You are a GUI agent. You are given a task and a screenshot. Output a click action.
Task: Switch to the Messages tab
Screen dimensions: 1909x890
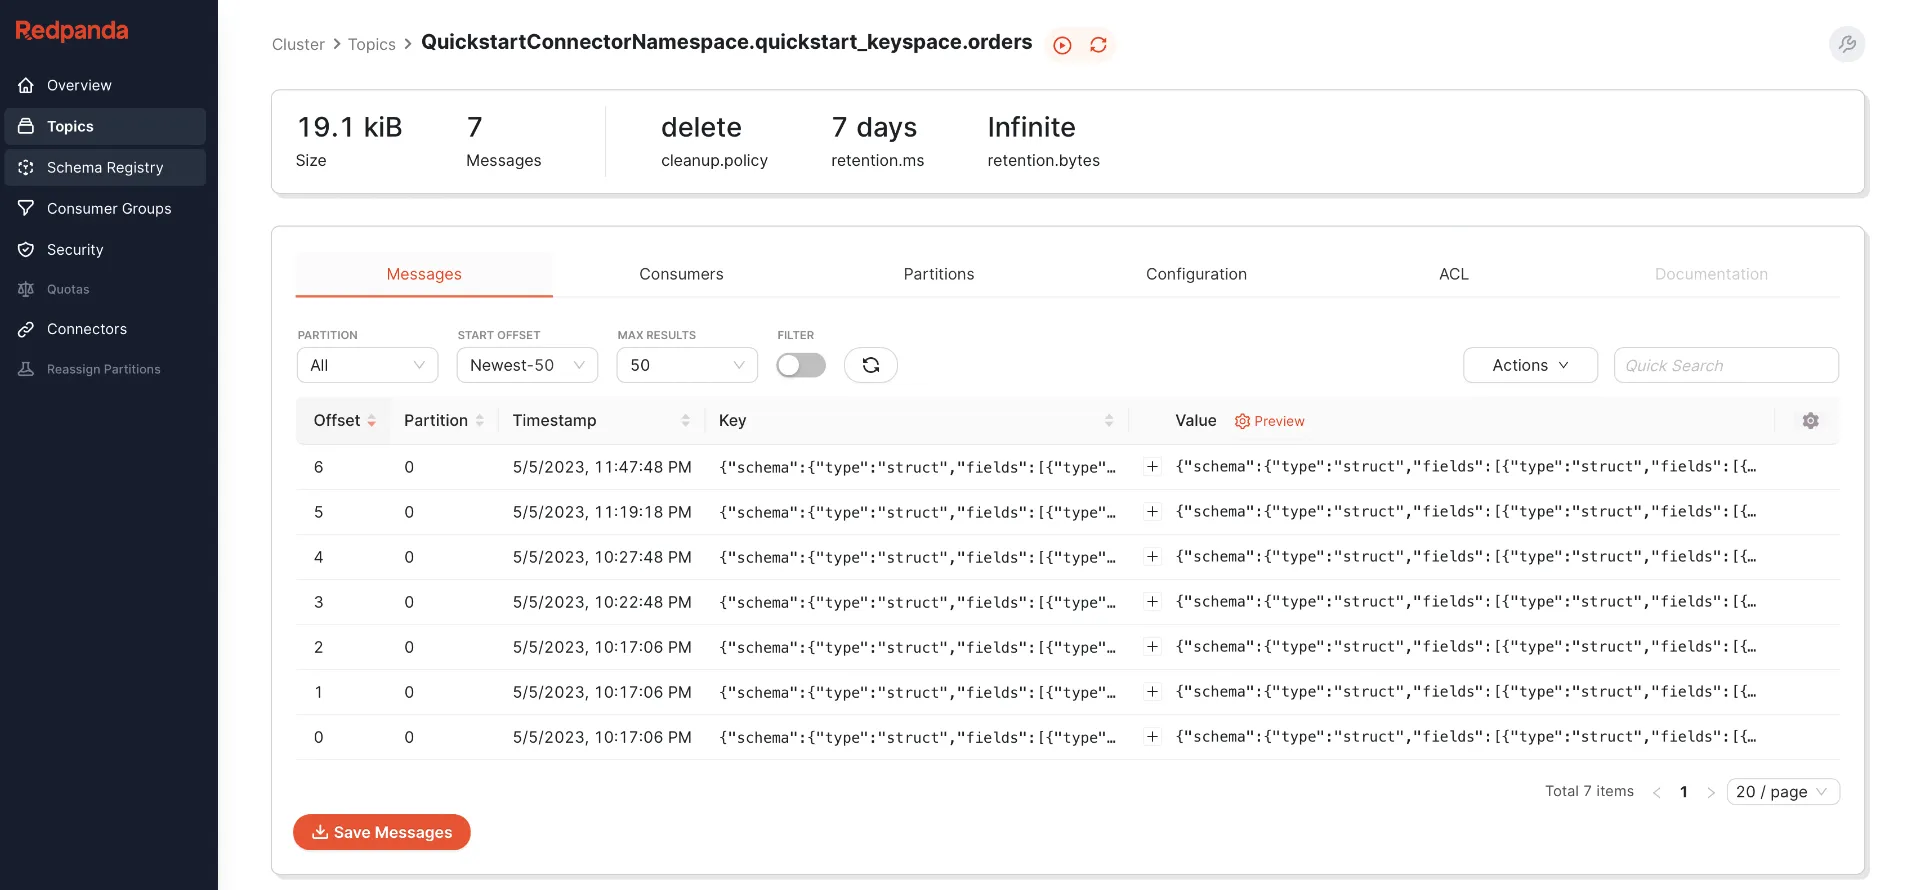click(x=424, y=274)
